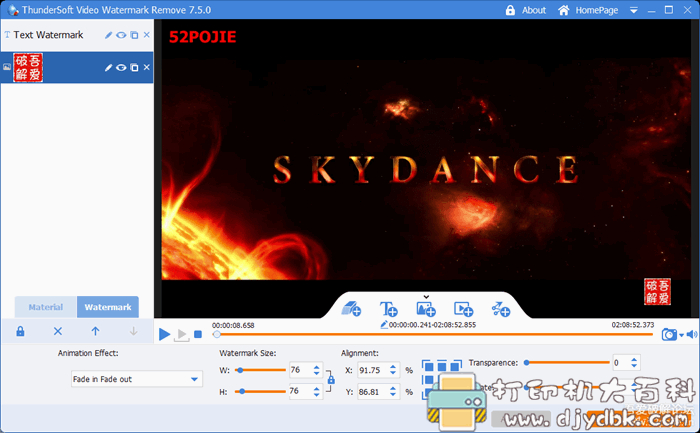
Task: Add a watermark removal eraser area
Action: pyautogui.click(x=351, y=308)
